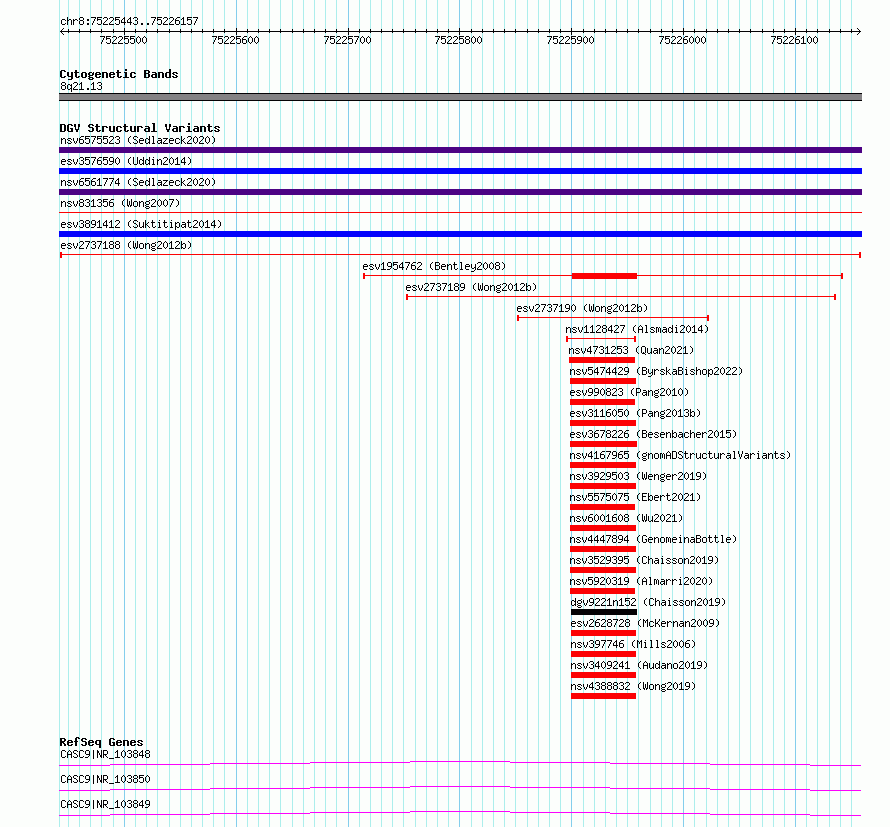890x827 pixels.
Task: Click ruler position 75226000
Action: 682,40
